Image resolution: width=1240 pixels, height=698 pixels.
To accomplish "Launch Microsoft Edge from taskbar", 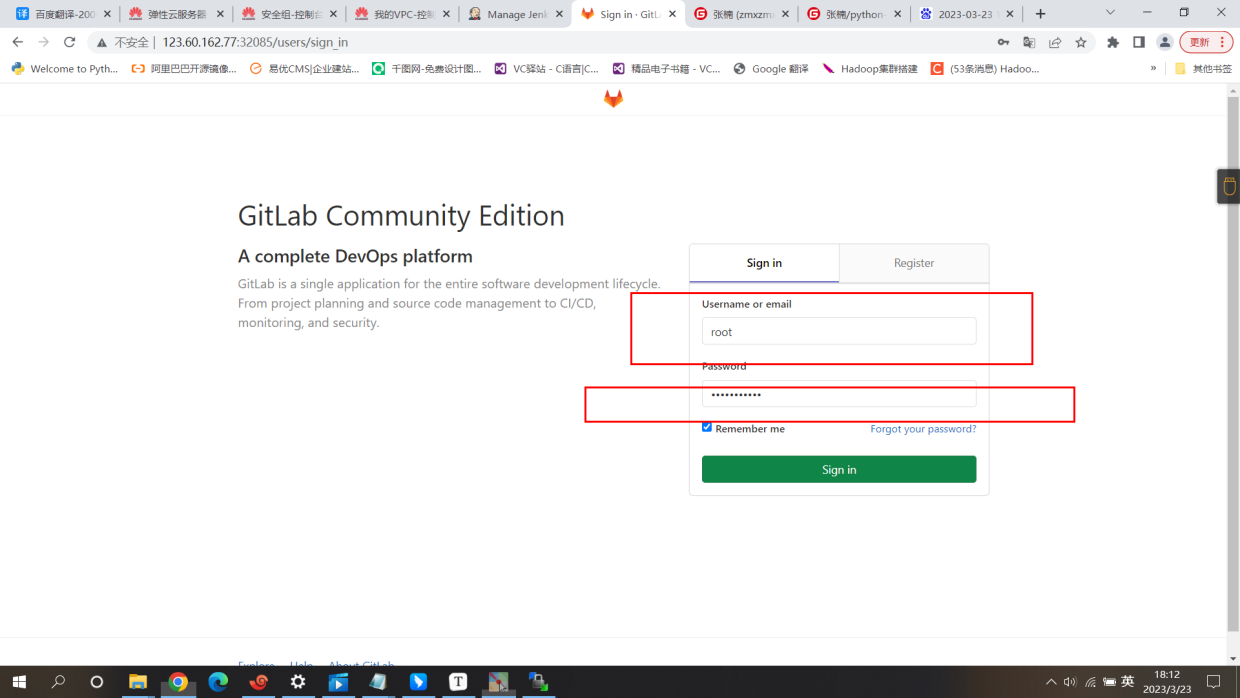I will tap(218, 682).
